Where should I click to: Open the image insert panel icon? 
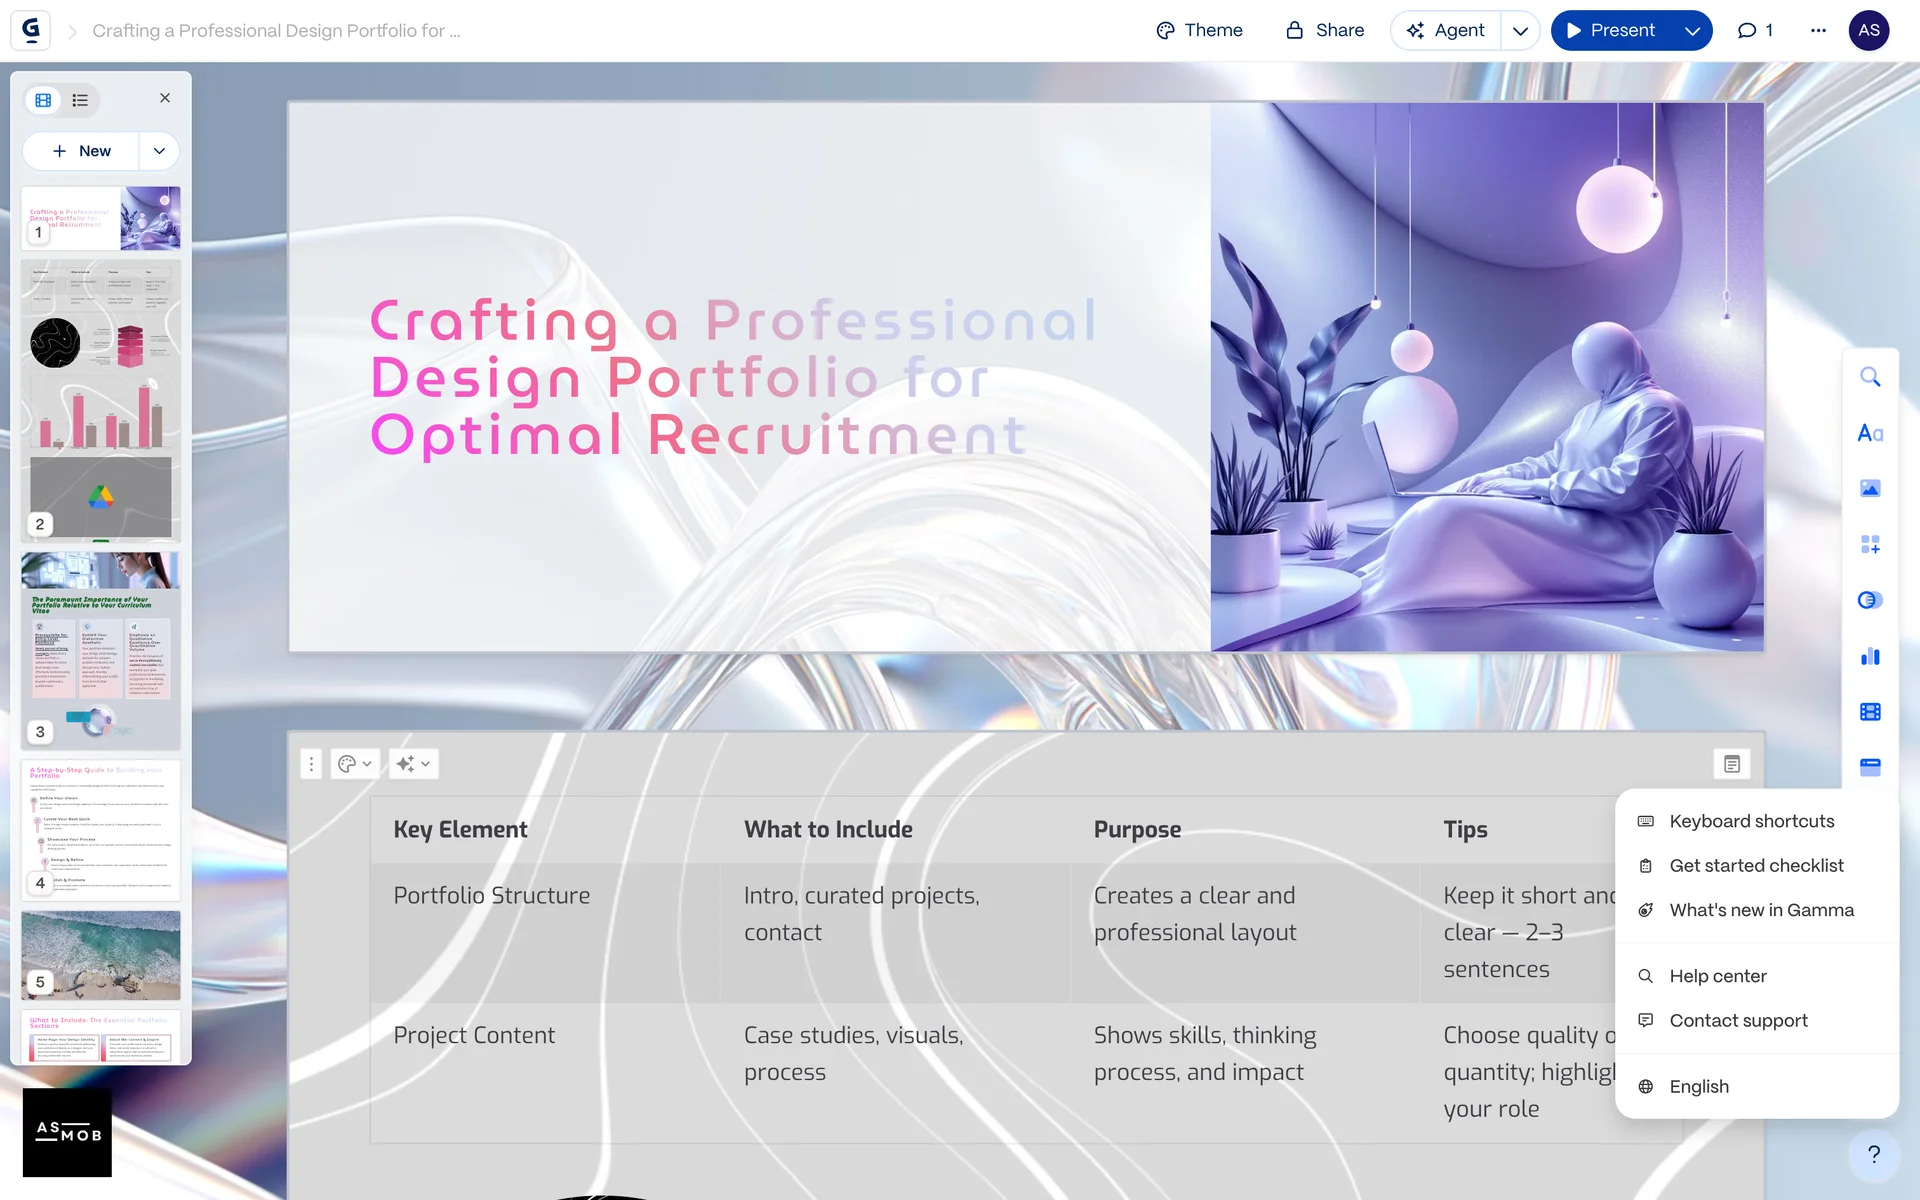pyautogui.click(x=1869, y=489)
